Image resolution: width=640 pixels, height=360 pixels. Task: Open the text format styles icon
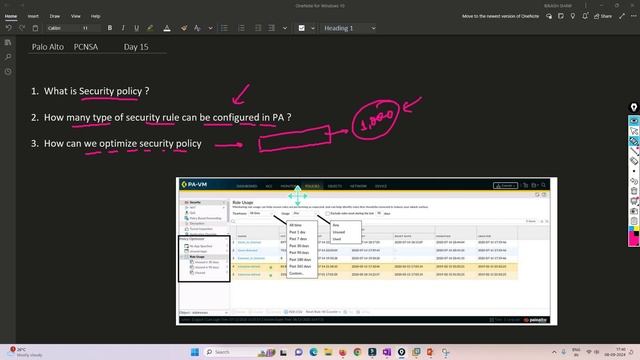coord(198,28)
